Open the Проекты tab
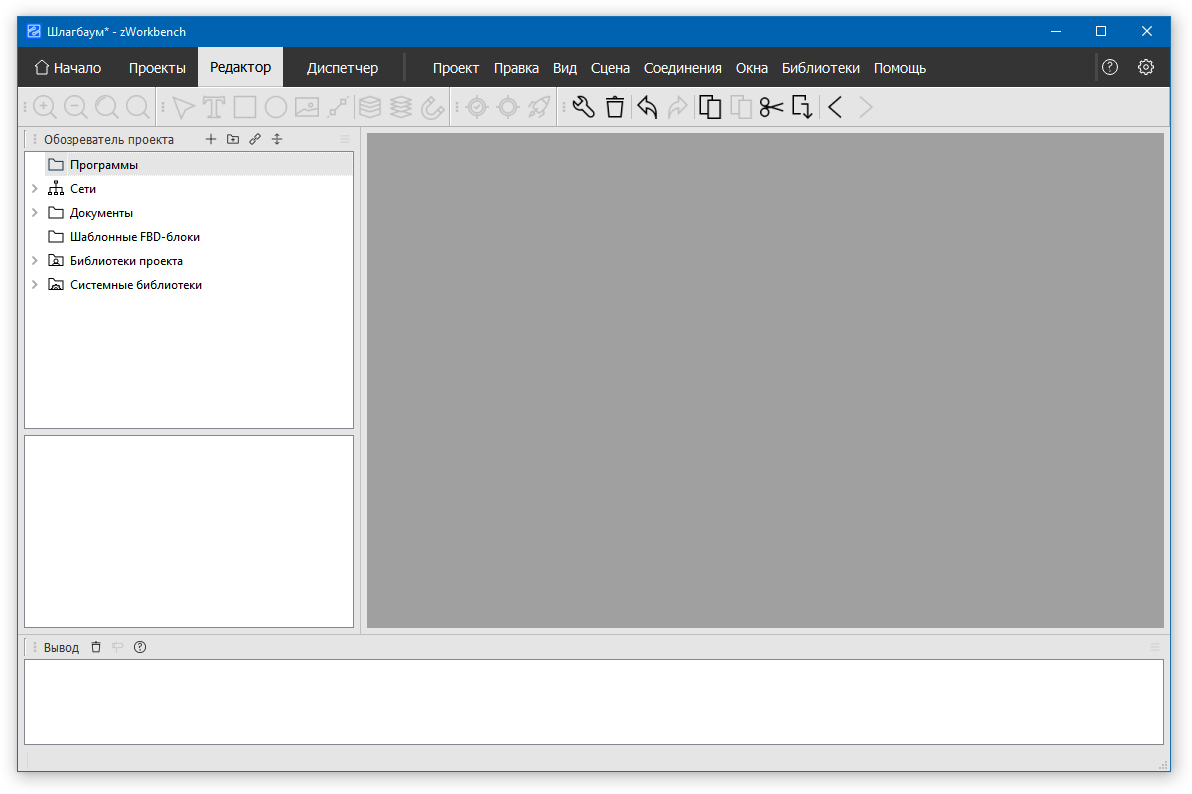Viewport: 1192px width, 794px height. 157,68
